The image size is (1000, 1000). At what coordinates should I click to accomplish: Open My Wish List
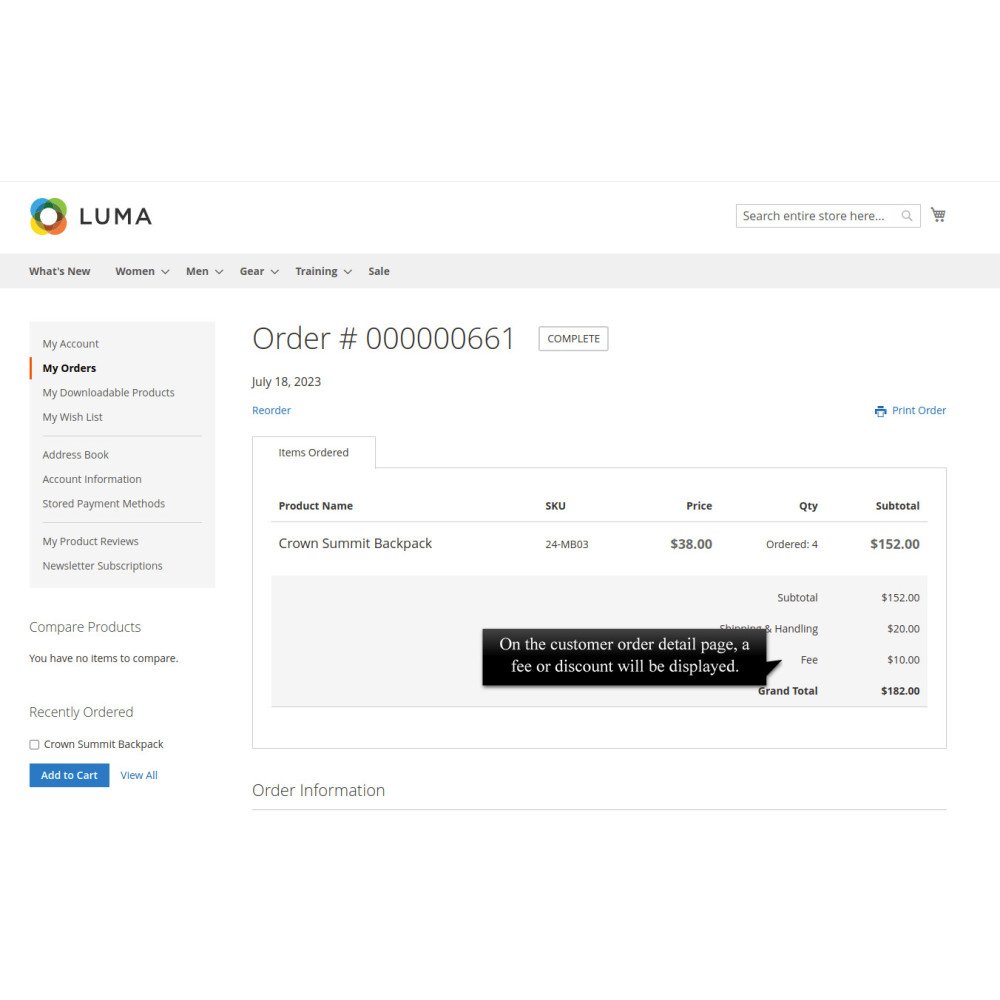(72, 417)
